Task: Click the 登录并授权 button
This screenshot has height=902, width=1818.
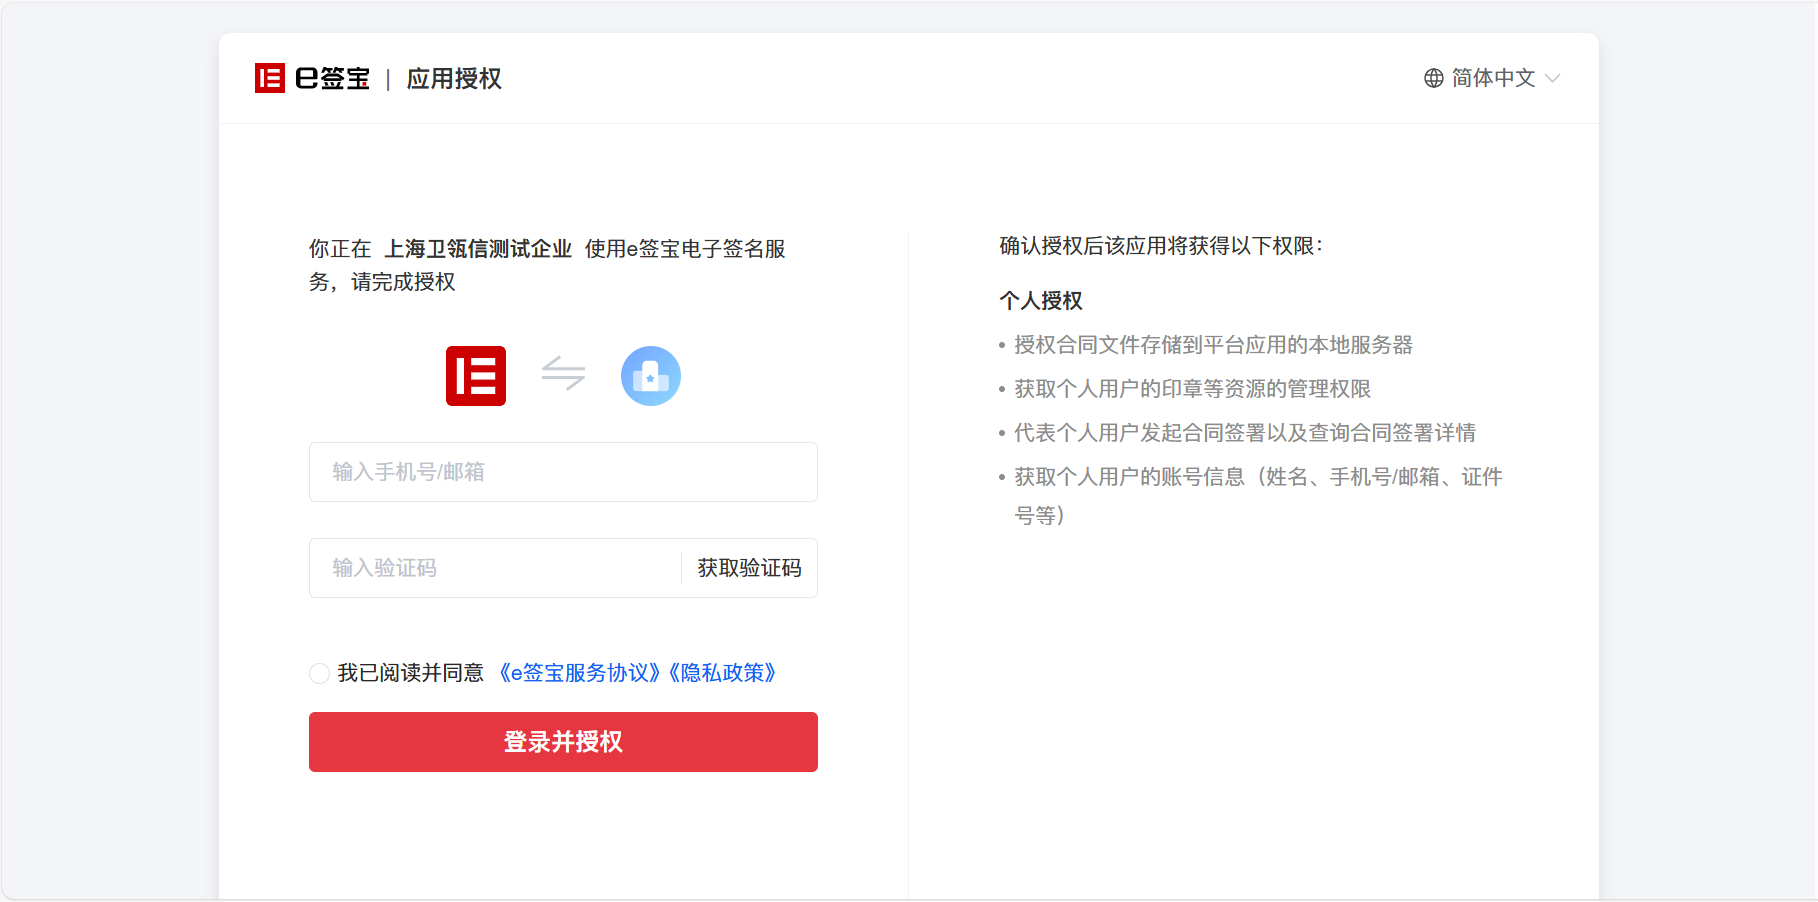Action: (x=563, y=742)
